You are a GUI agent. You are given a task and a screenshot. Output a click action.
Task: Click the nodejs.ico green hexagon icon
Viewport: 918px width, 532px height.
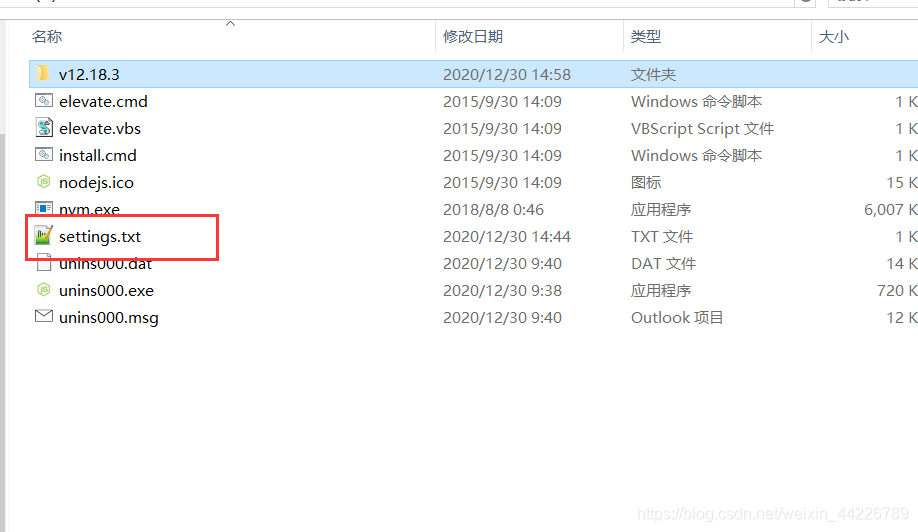coord(44,181)
